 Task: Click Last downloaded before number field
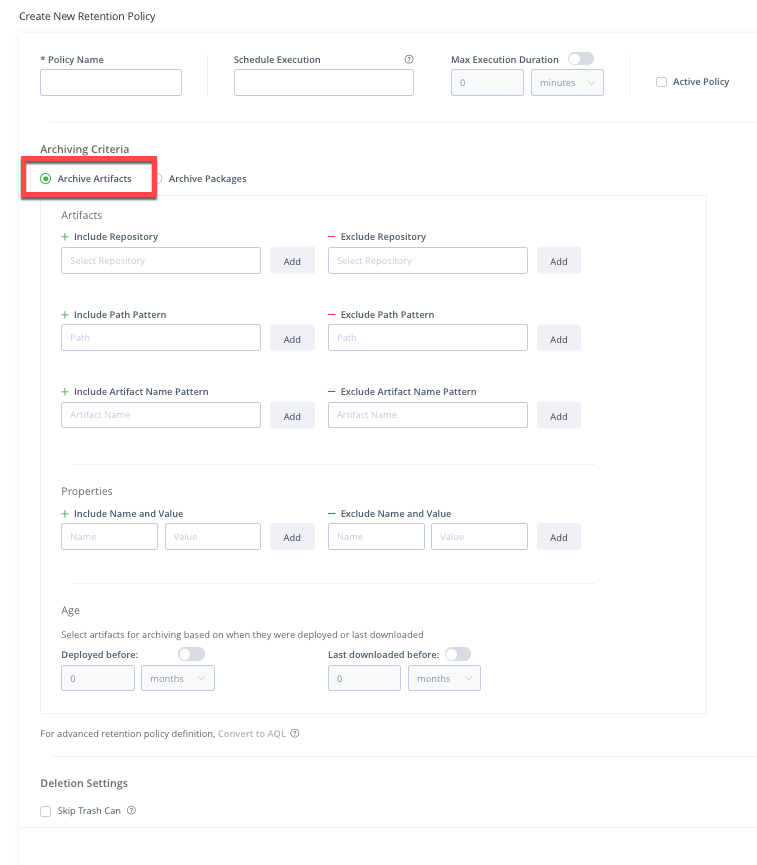364,678
